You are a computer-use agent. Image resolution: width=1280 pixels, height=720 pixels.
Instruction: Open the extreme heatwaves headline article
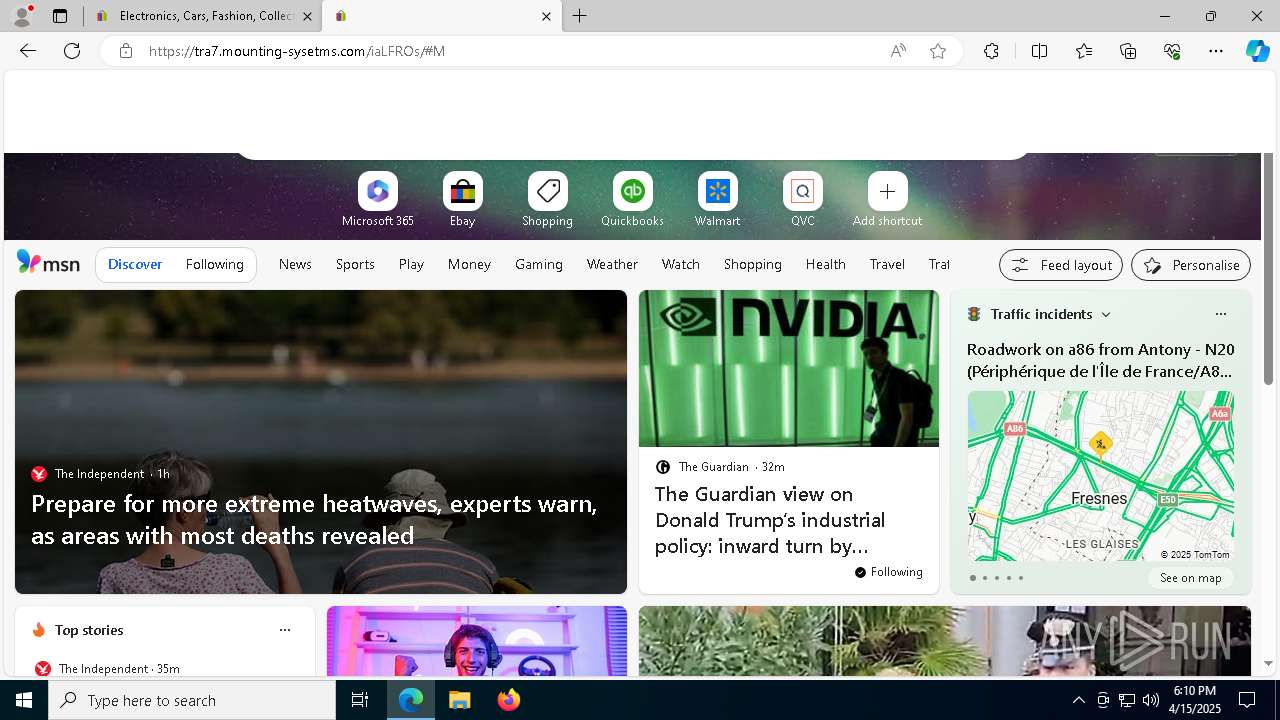click(x=314, y=519)
